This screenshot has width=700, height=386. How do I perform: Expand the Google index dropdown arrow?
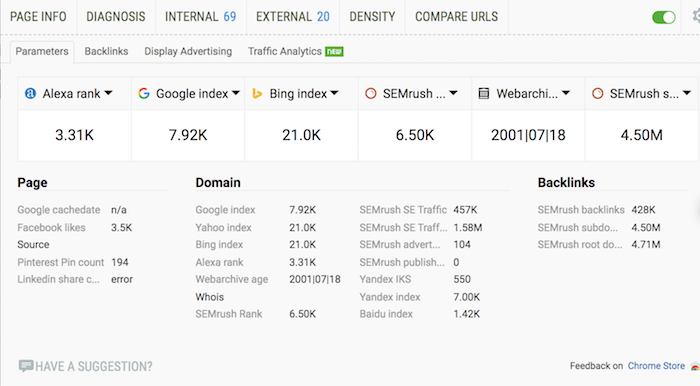click(x=236, y=93)
